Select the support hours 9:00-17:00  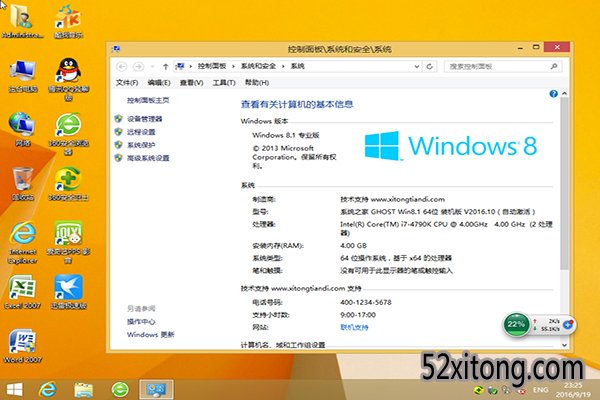358,315
